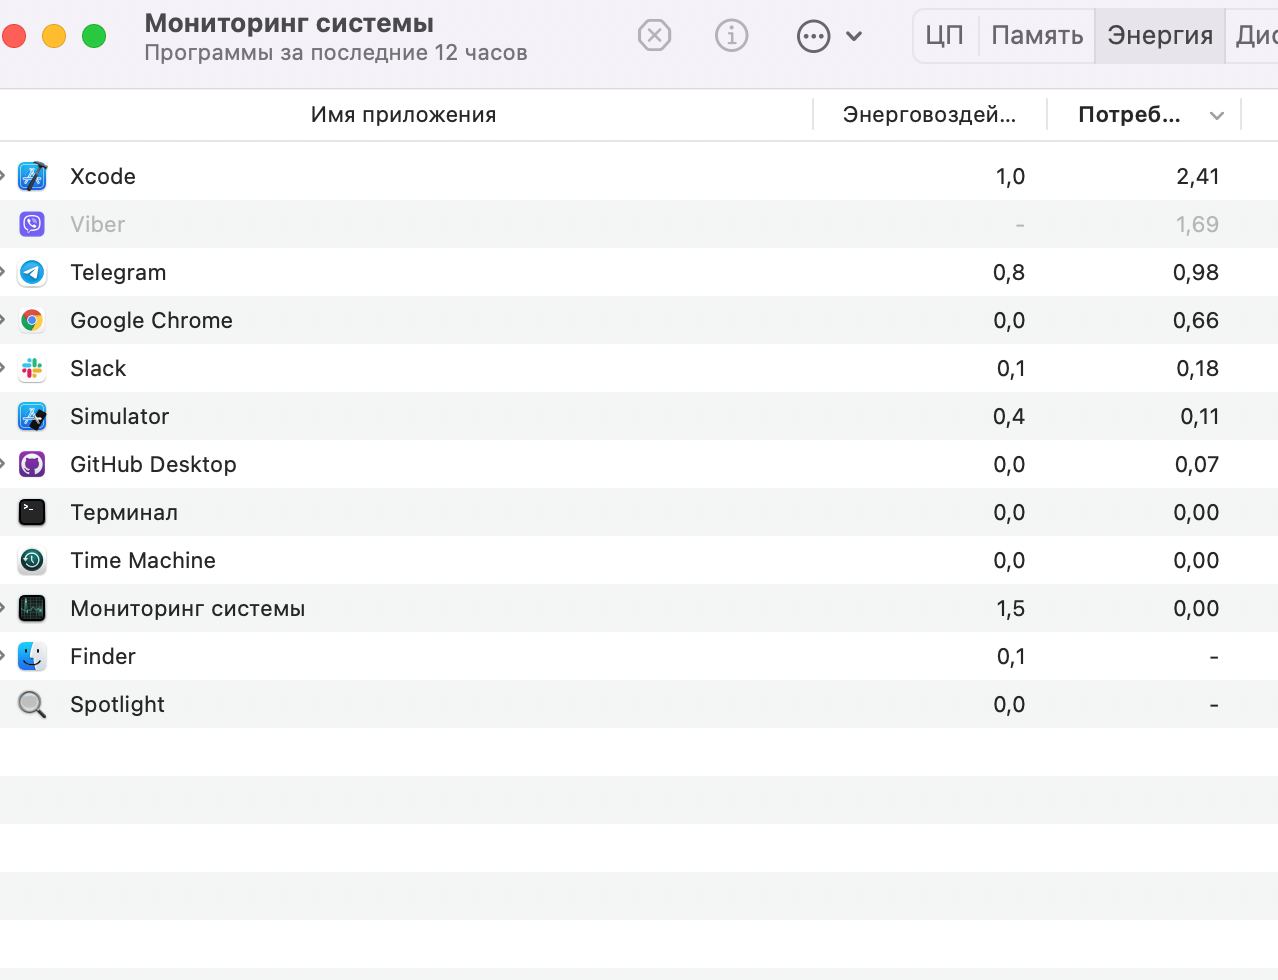Select the Viber app name

pyautogui.click(x=97, y=224)
